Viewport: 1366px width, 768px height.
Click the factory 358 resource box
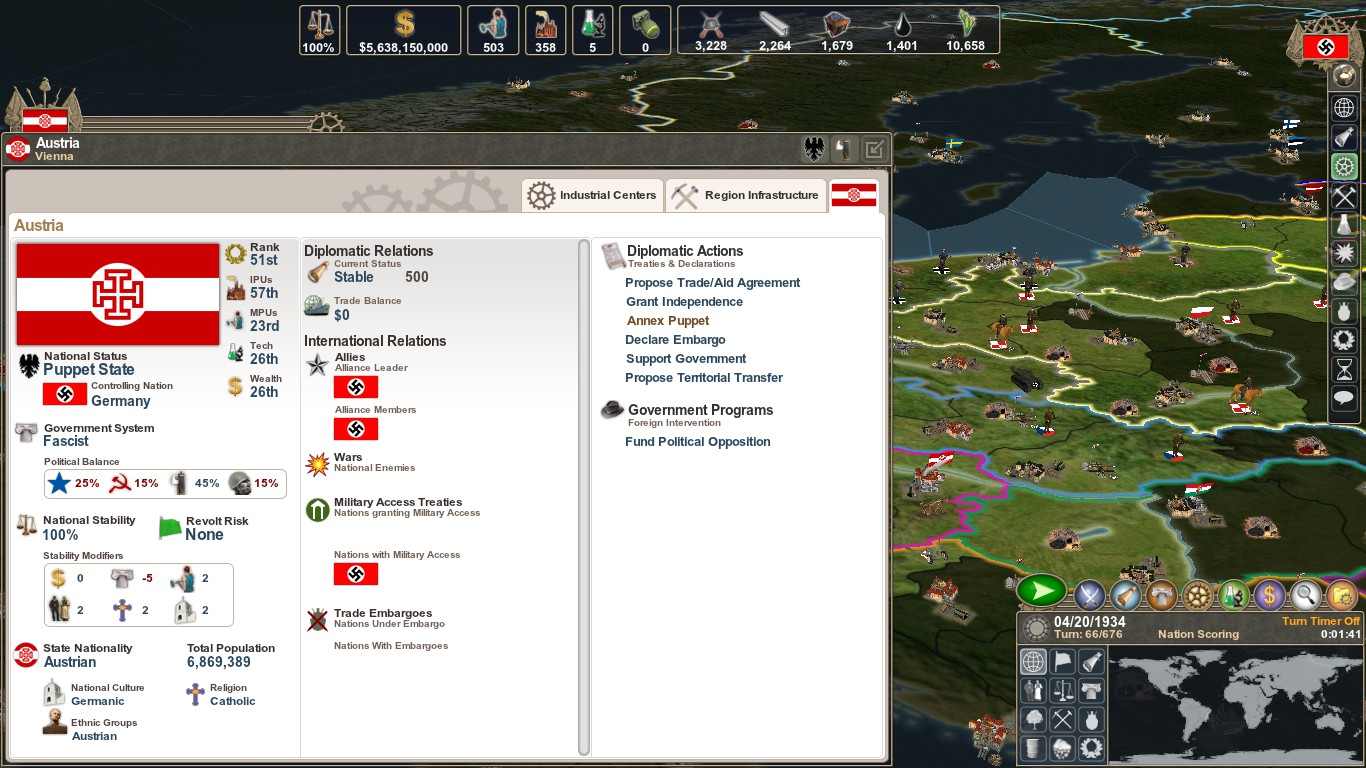[546, 30]
